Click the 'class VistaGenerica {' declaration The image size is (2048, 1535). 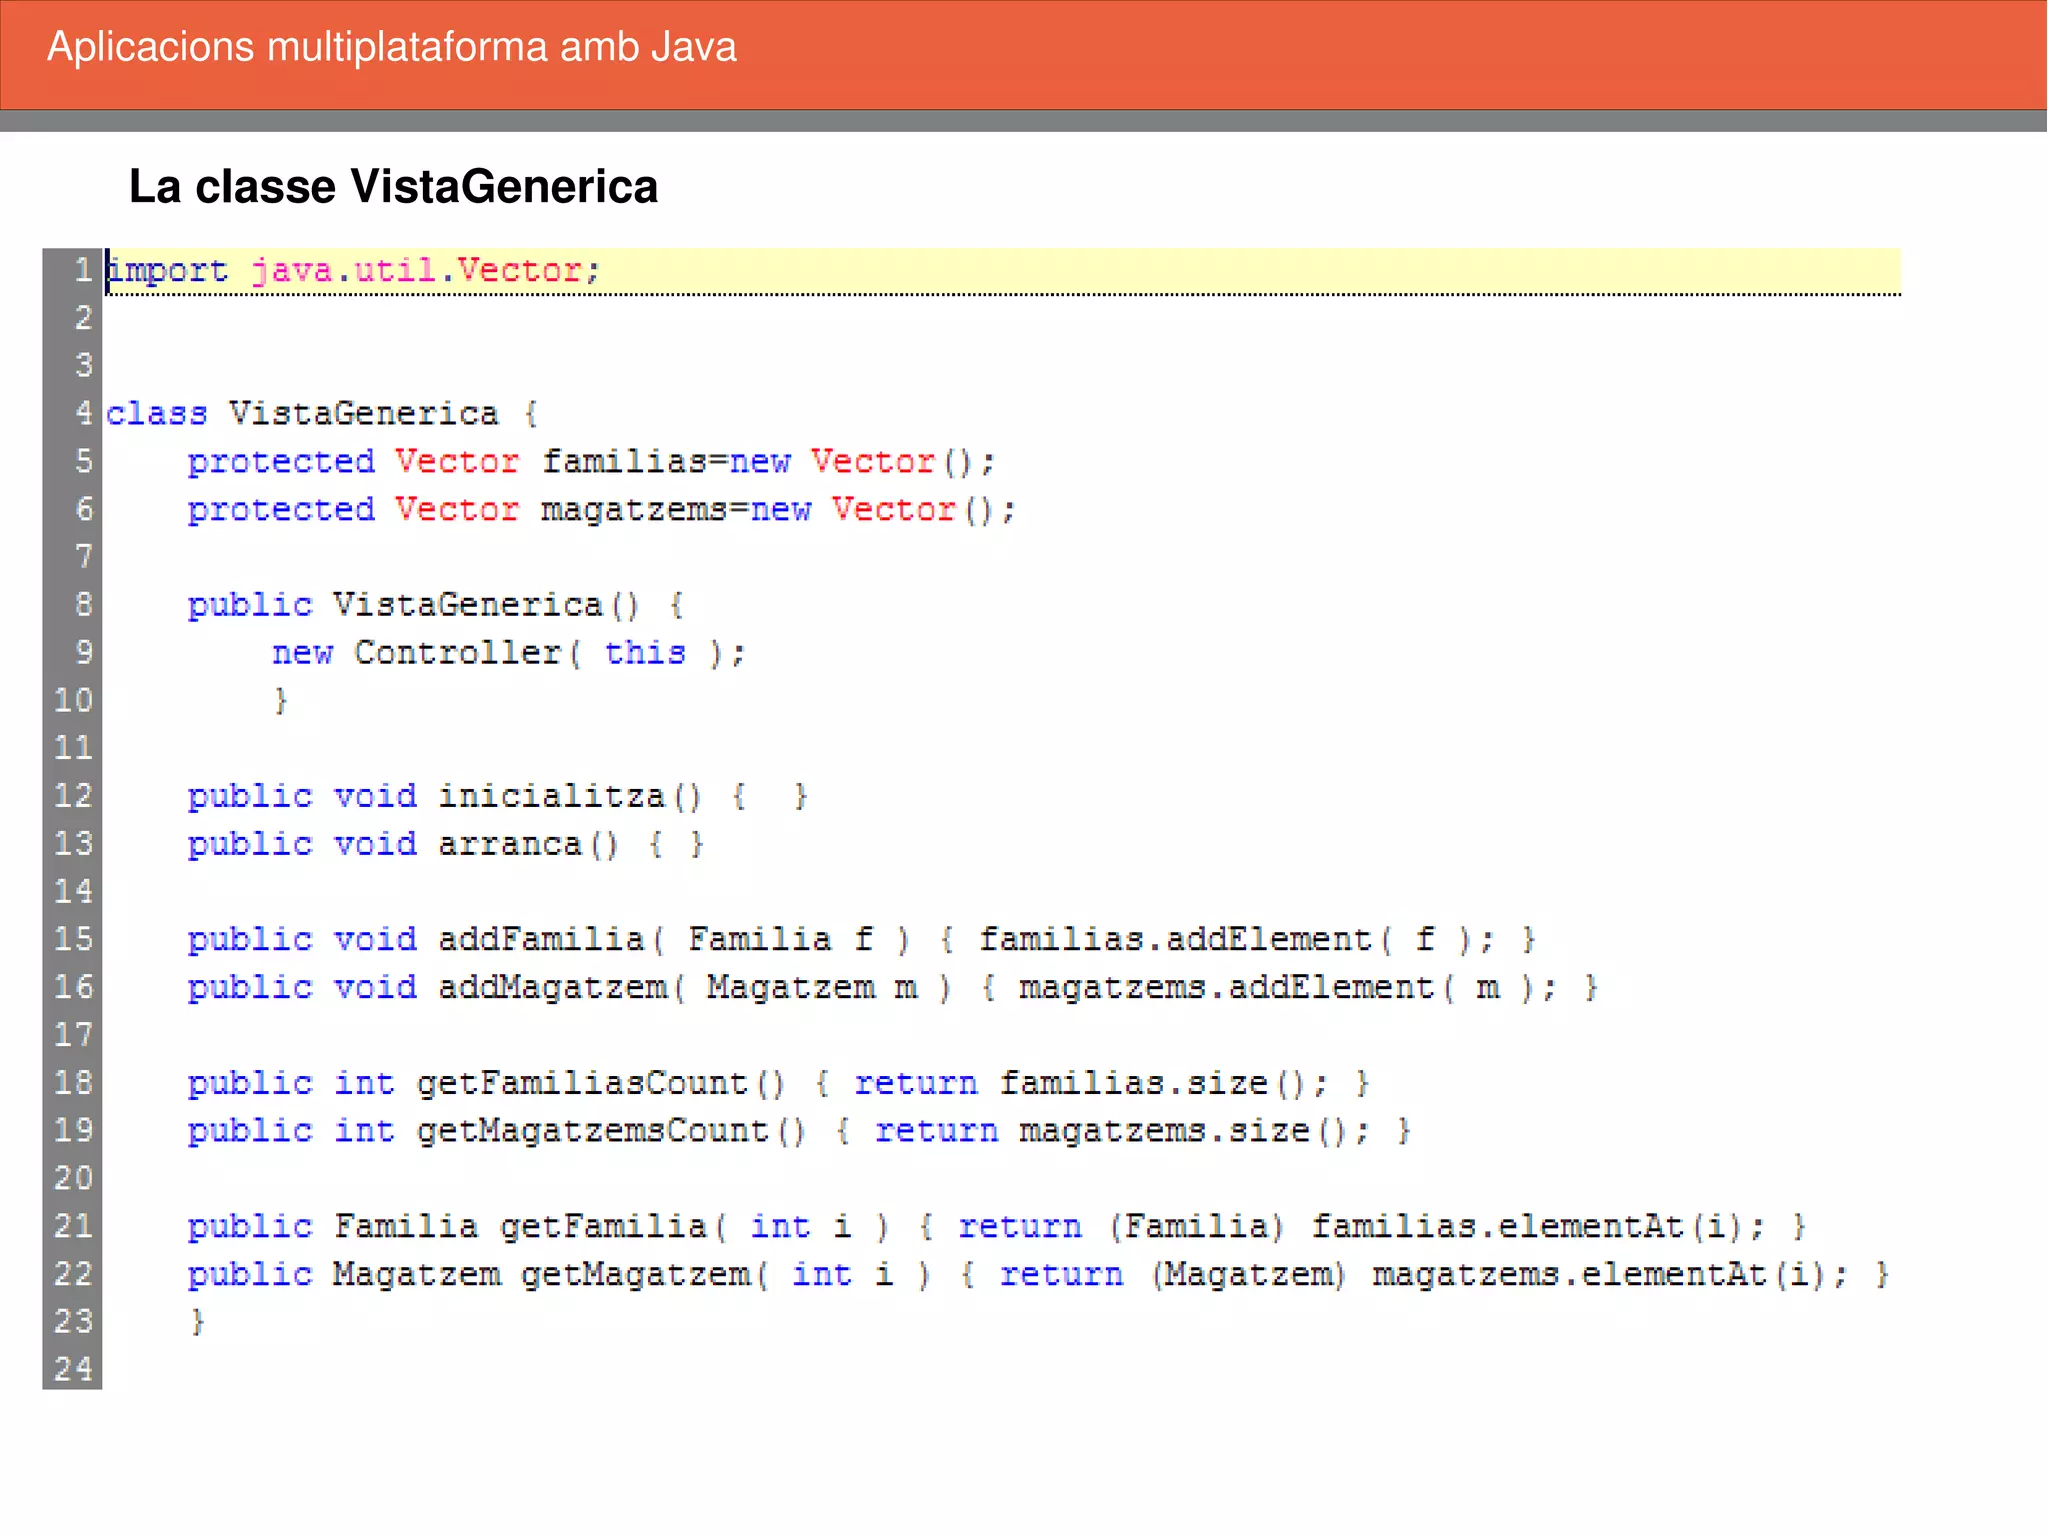click(x=323, y=414)
